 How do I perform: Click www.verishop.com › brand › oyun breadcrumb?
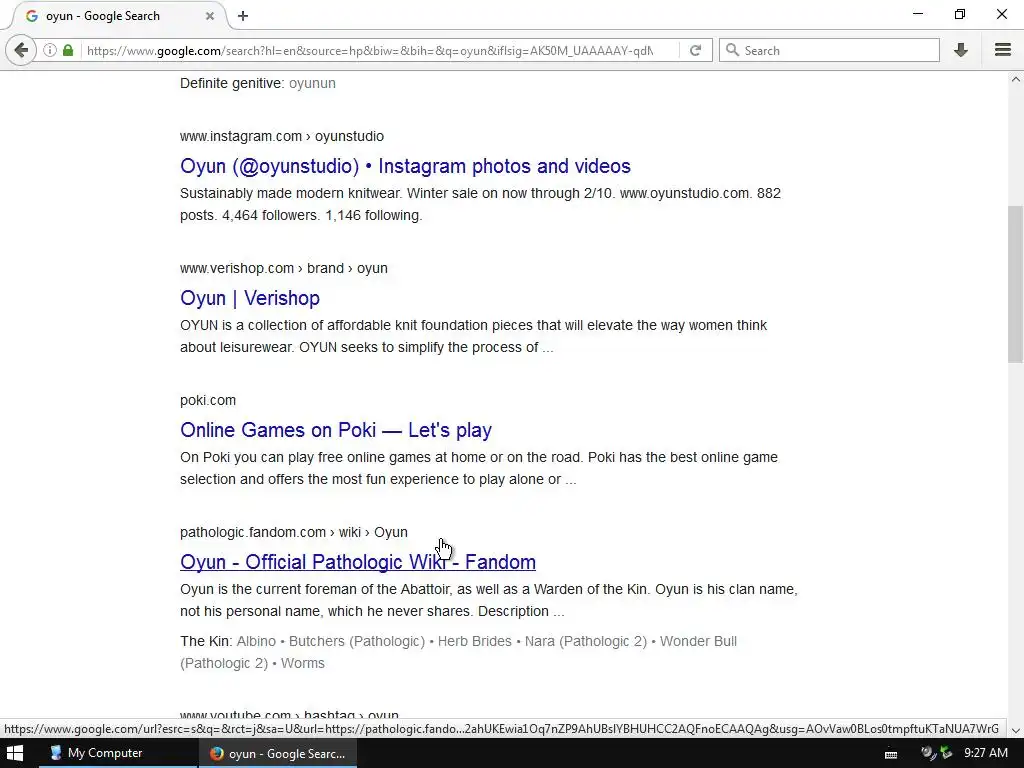(283, 268)
